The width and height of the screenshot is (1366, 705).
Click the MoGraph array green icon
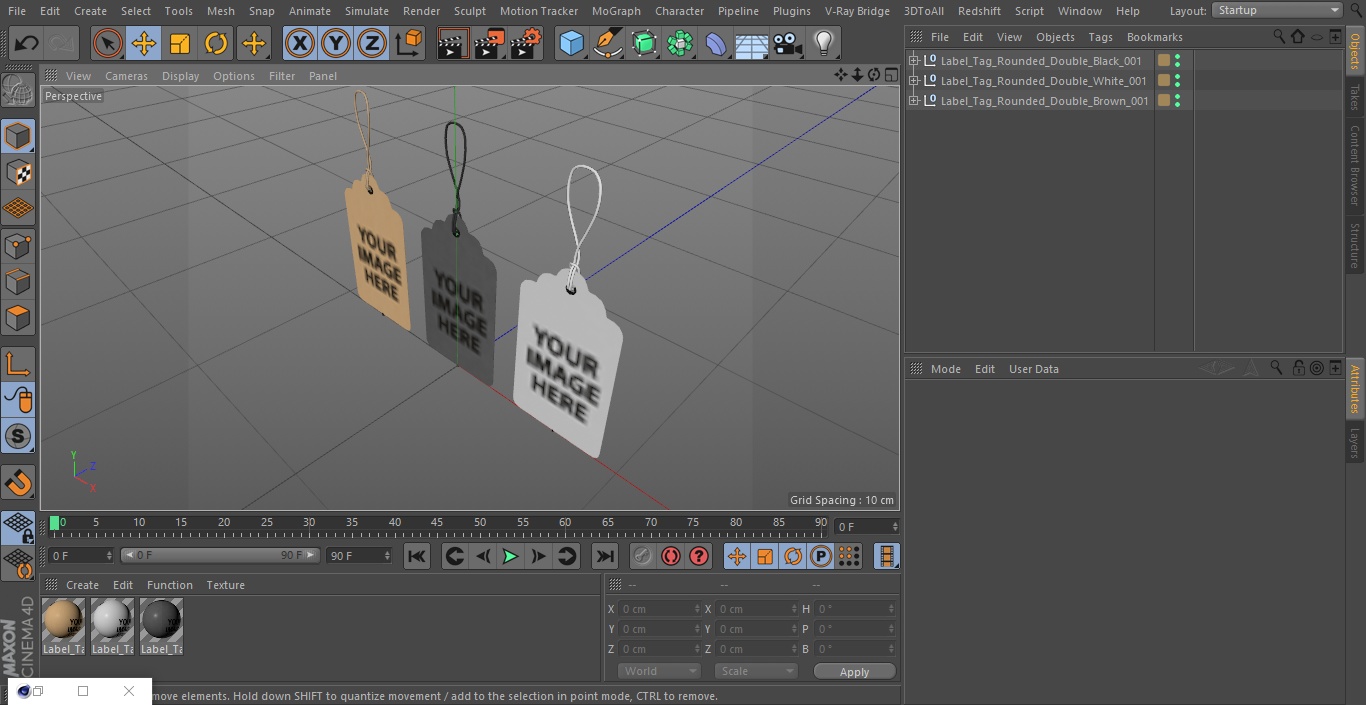pyautogui.click(x=680, y=44)
